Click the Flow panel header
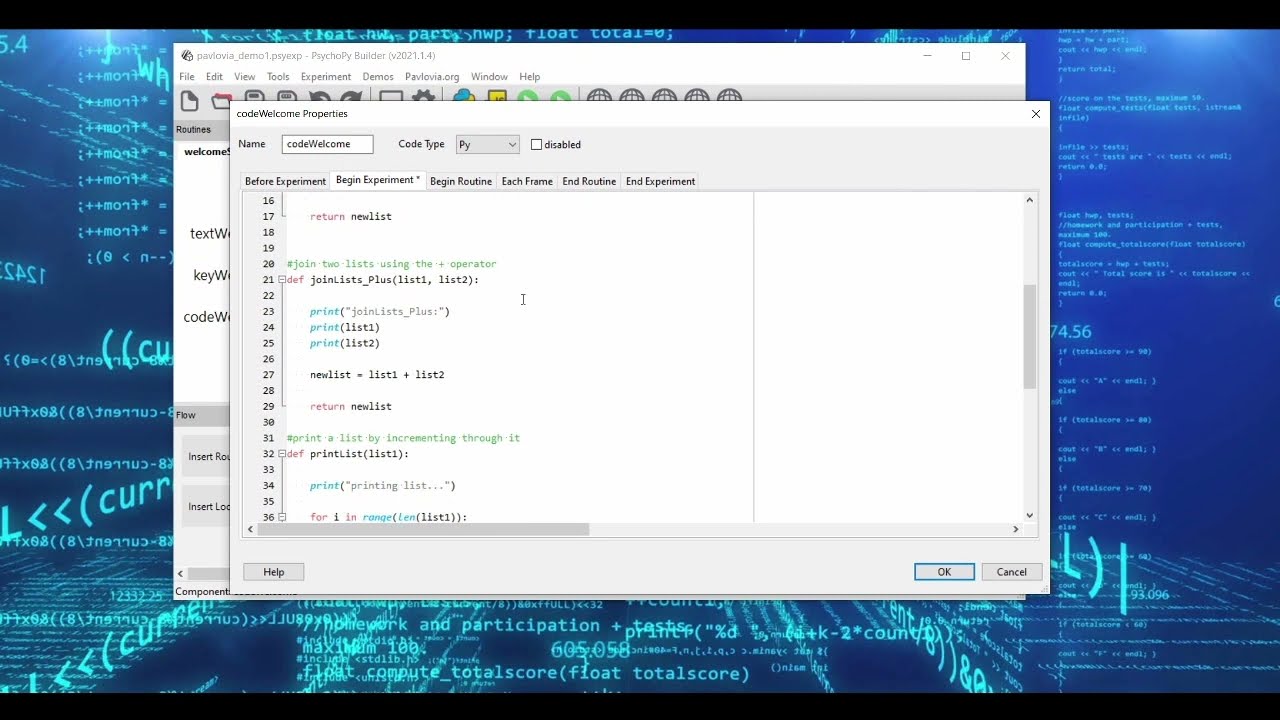The image size is (1280, 720). [x=202, y=415]
